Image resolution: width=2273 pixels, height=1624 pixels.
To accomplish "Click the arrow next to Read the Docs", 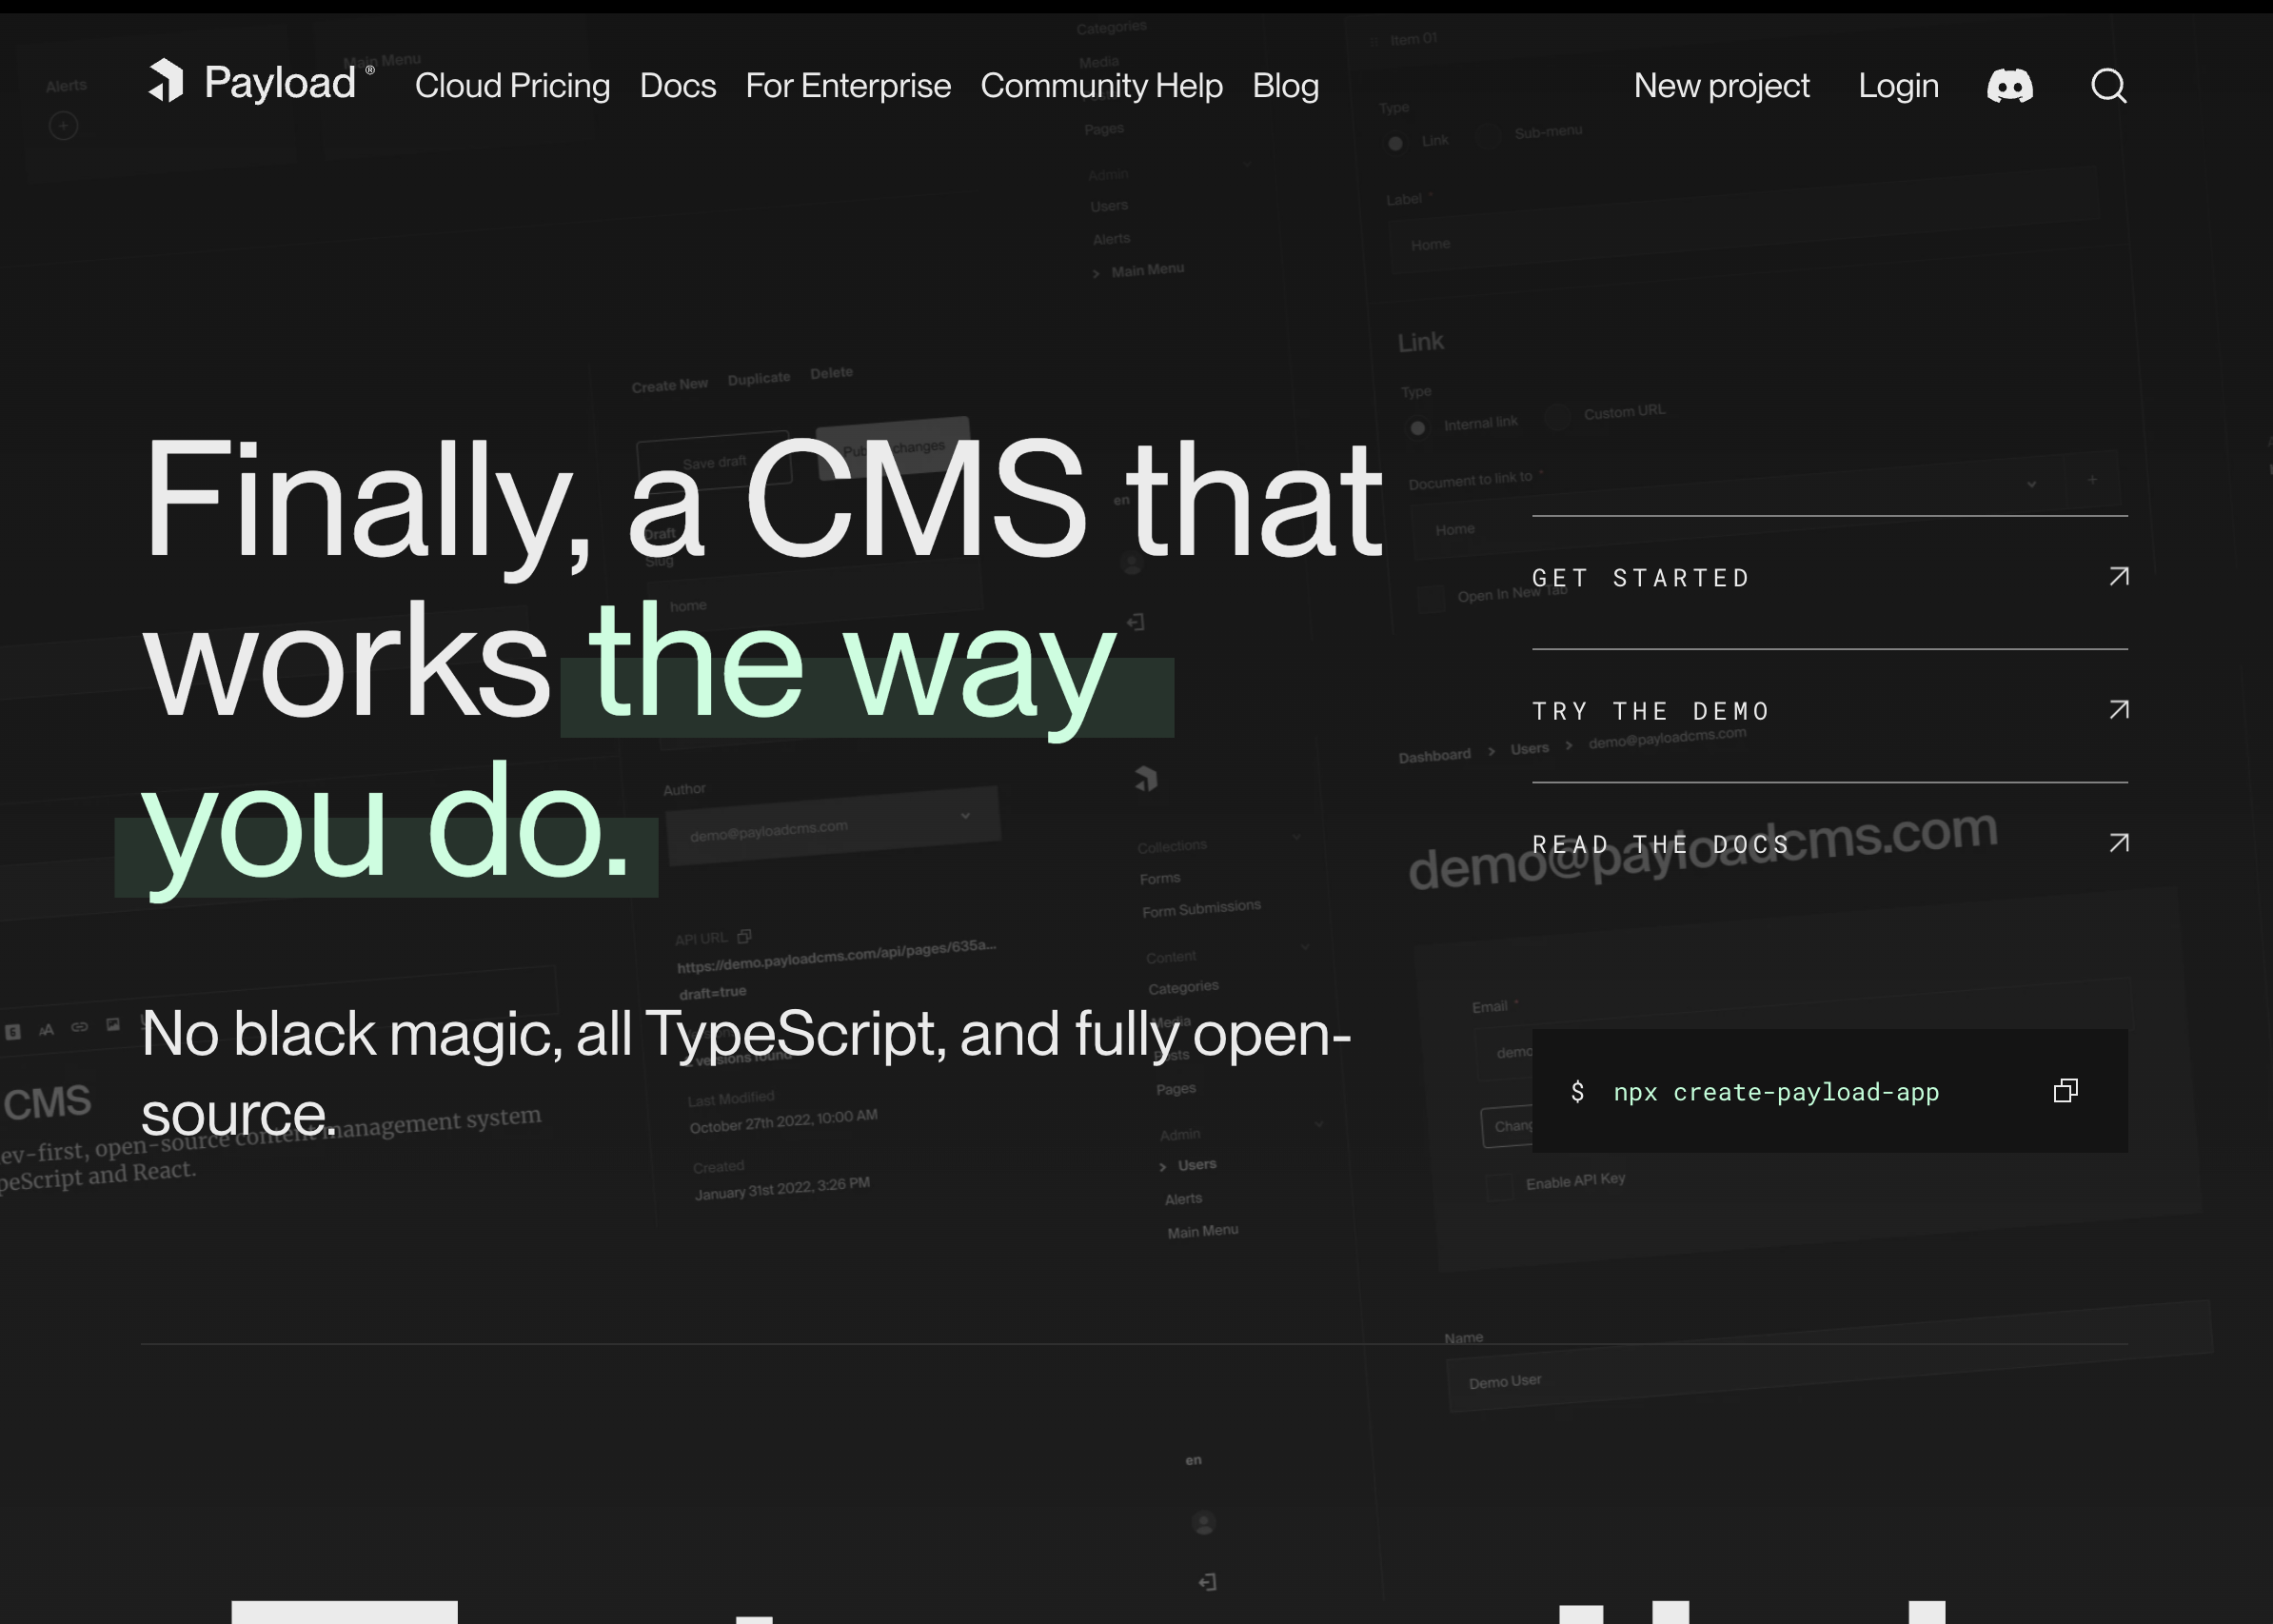I will tap(2118, 843).
